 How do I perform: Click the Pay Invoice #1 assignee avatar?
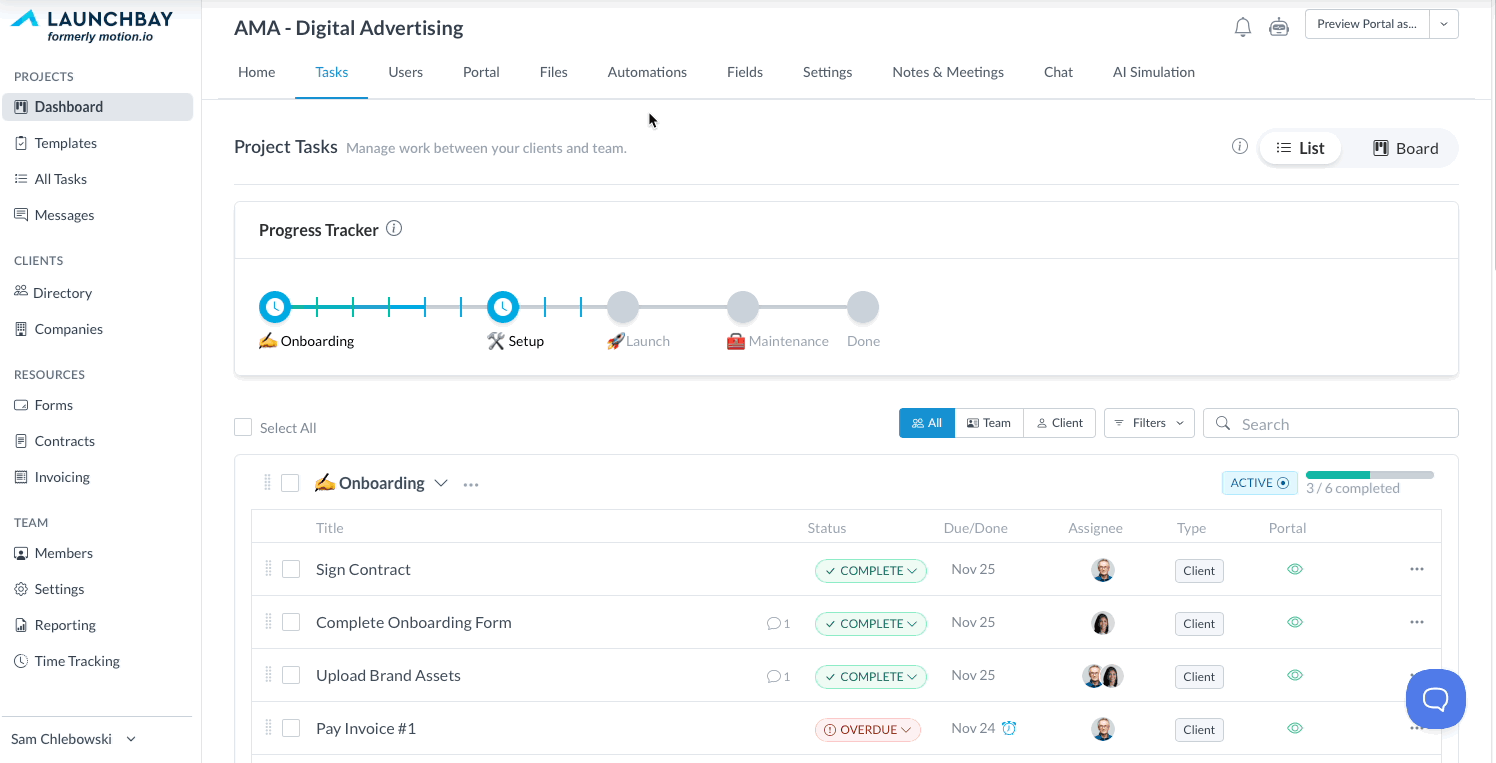coord(1103,729)
